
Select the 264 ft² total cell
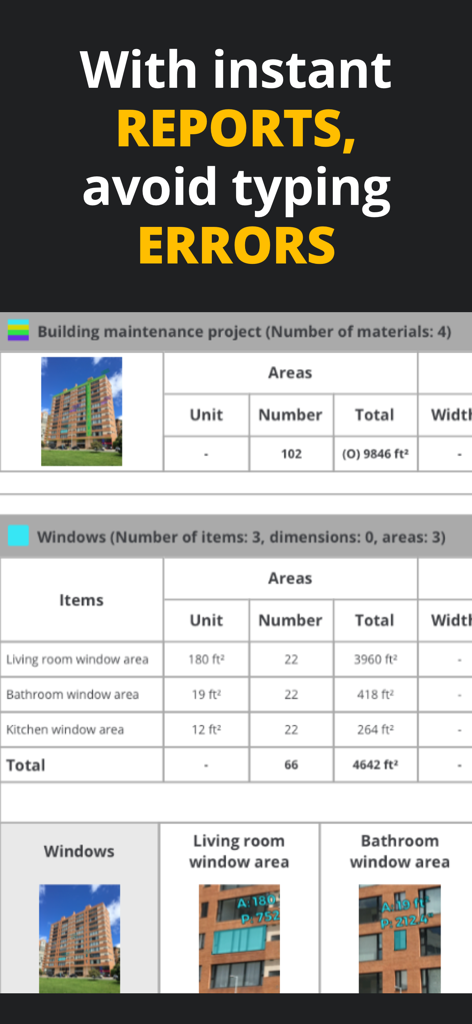[375, 729]
